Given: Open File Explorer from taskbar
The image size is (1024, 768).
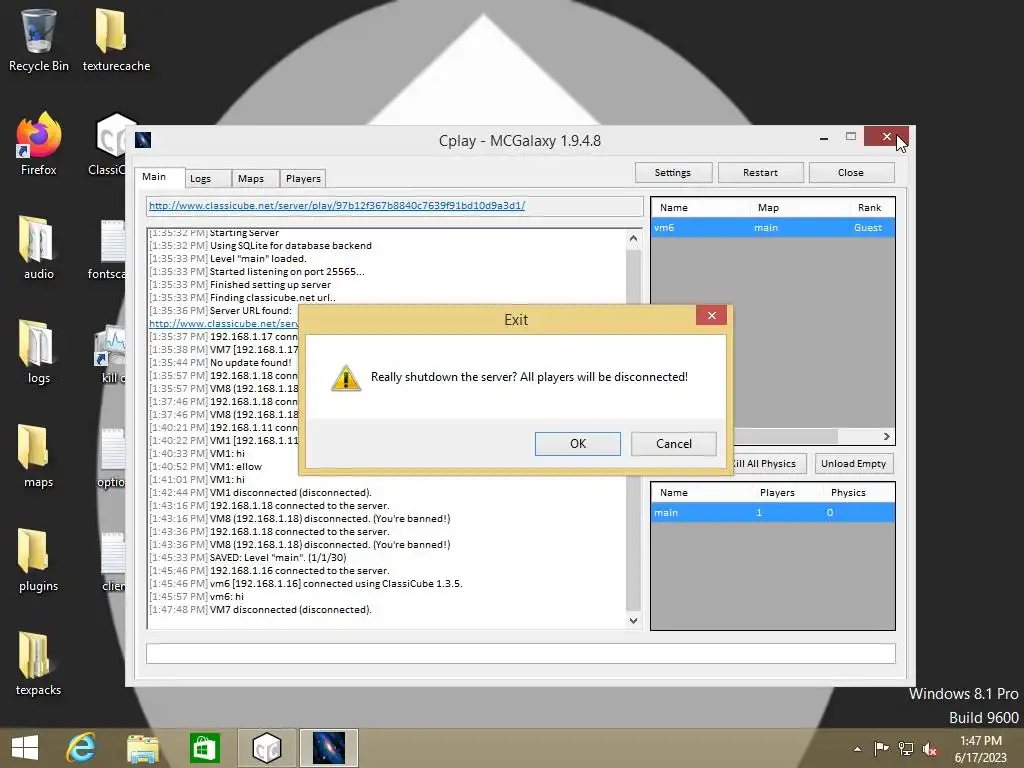Looking at the screenshot, I should pos(142,748).
